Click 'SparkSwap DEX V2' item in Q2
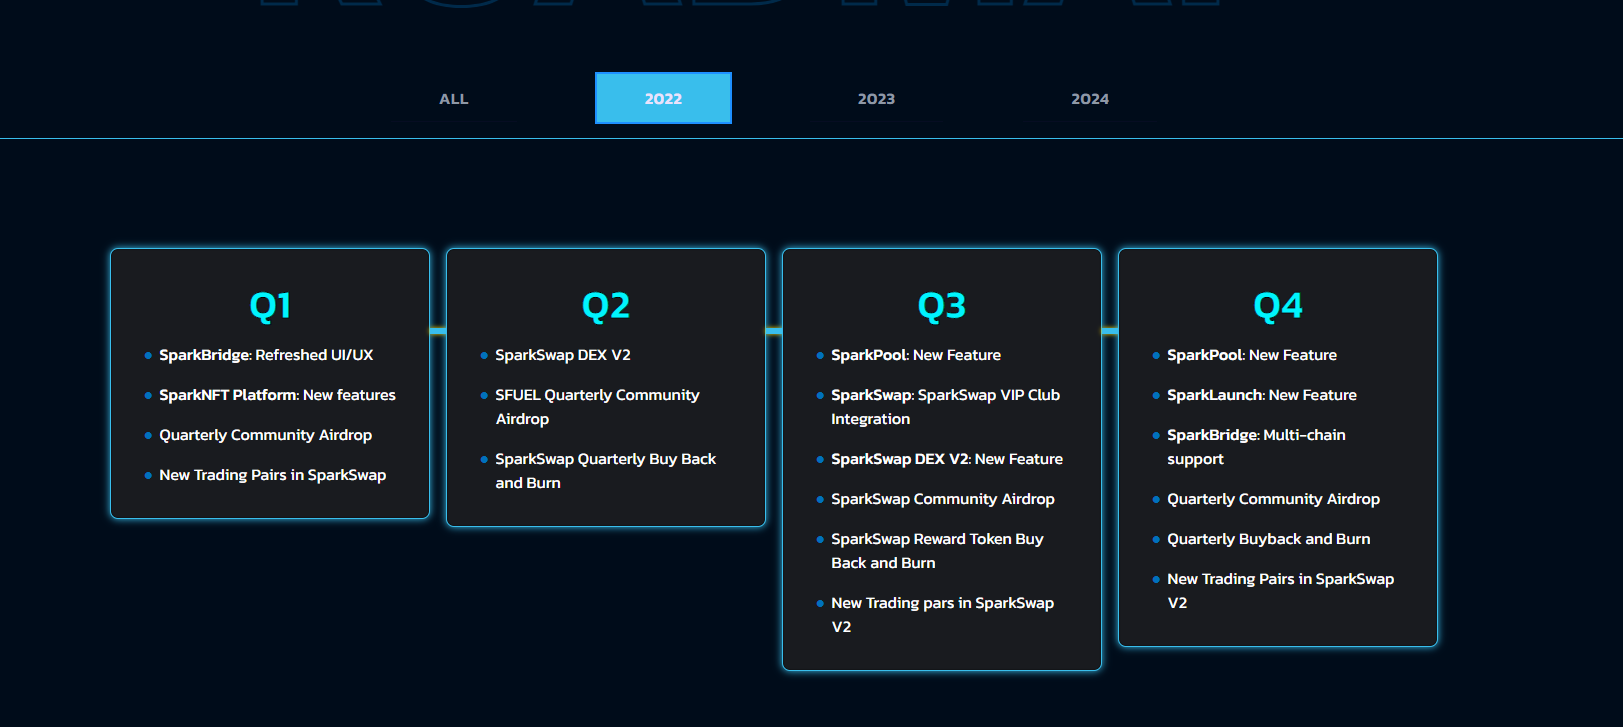Viewport: 1623px width, 727px height. click(x=563, y=355)
